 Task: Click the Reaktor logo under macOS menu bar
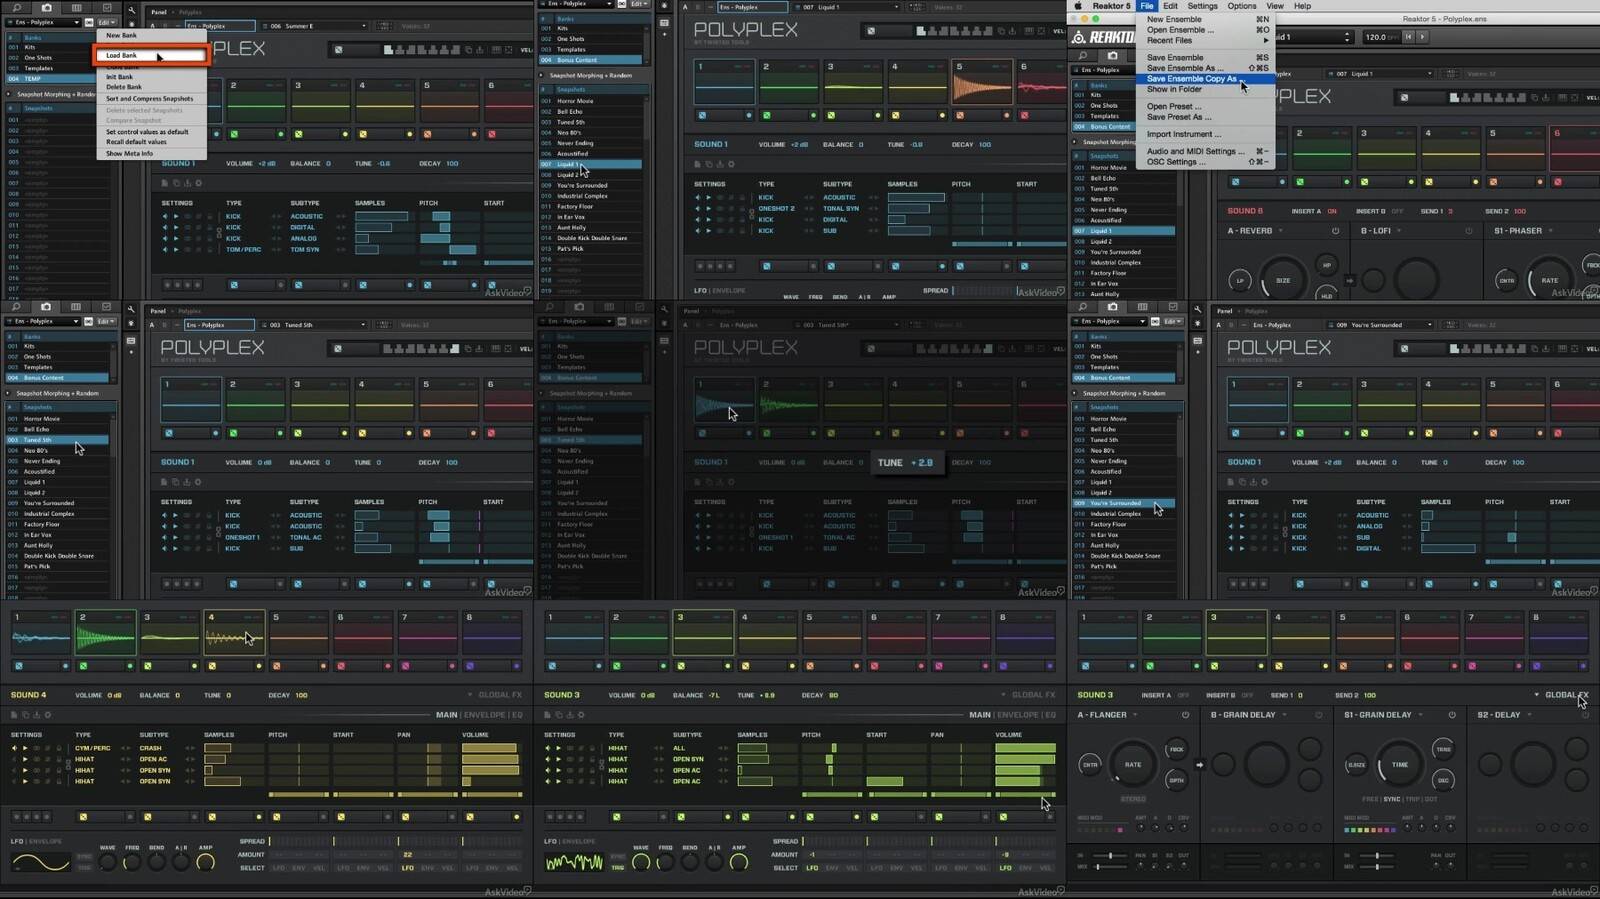coord(1103,38)
